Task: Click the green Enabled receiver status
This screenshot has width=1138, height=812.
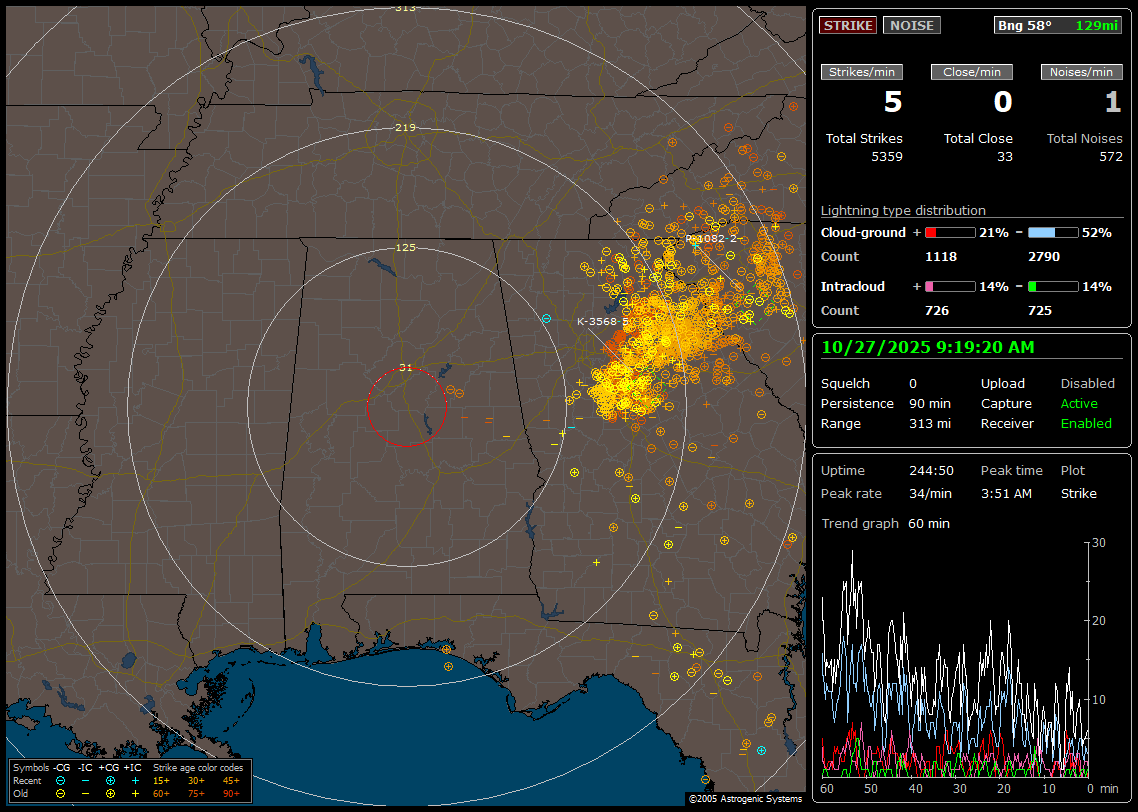Action: tap(1085, 423)
